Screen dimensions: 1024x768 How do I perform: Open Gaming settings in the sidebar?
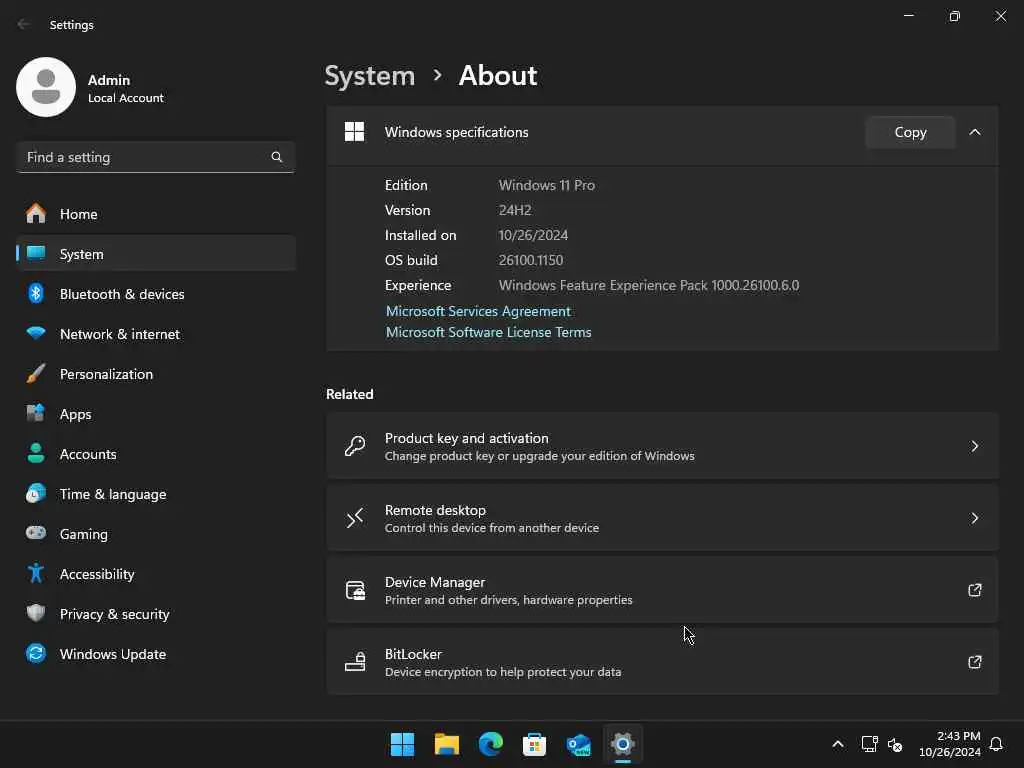click(156, 533)
